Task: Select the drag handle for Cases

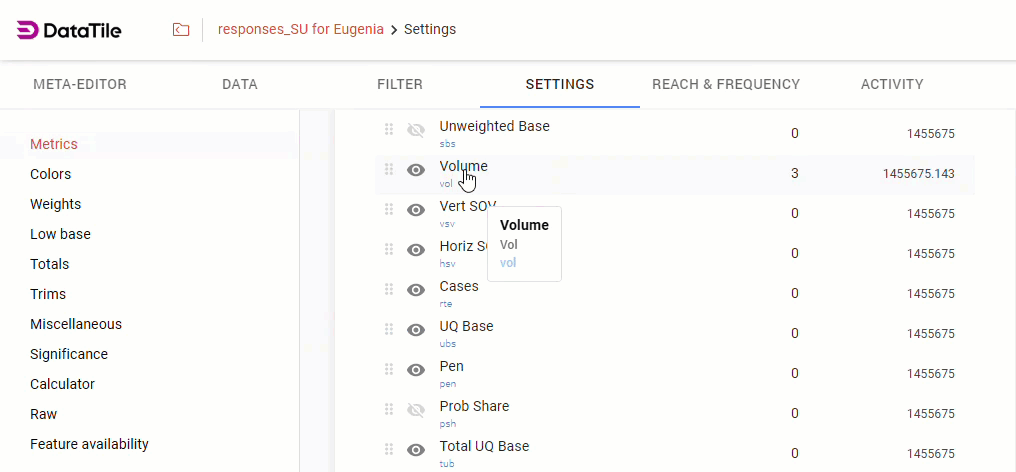Action: coord(389,290)
